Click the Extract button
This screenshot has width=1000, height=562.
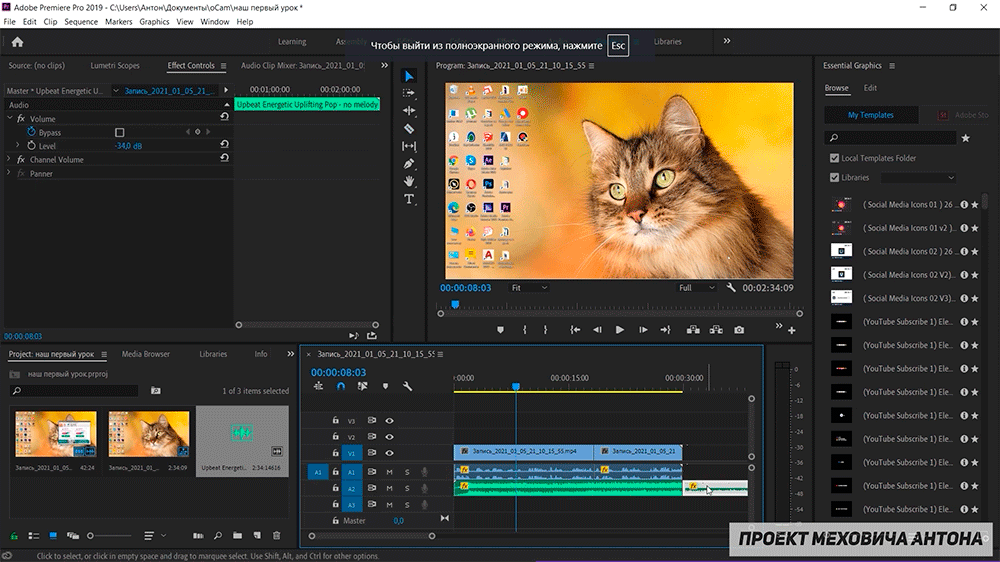pyautogui.click(x=716, y=330)
